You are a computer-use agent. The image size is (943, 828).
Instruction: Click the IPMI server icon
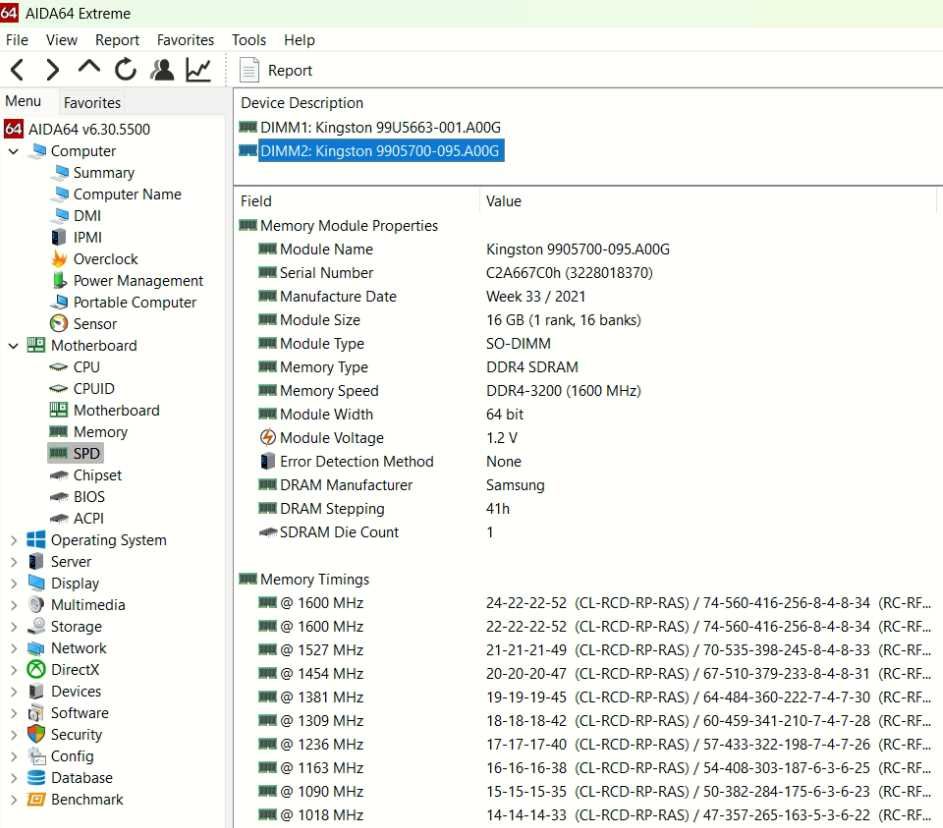click(58, 238)
